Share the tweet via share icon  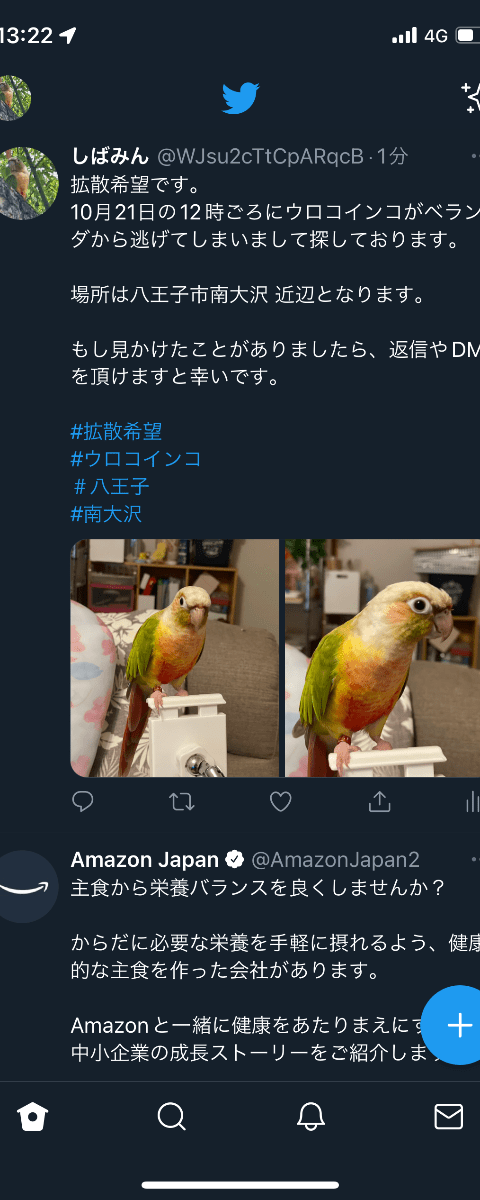tap(379, 801)
